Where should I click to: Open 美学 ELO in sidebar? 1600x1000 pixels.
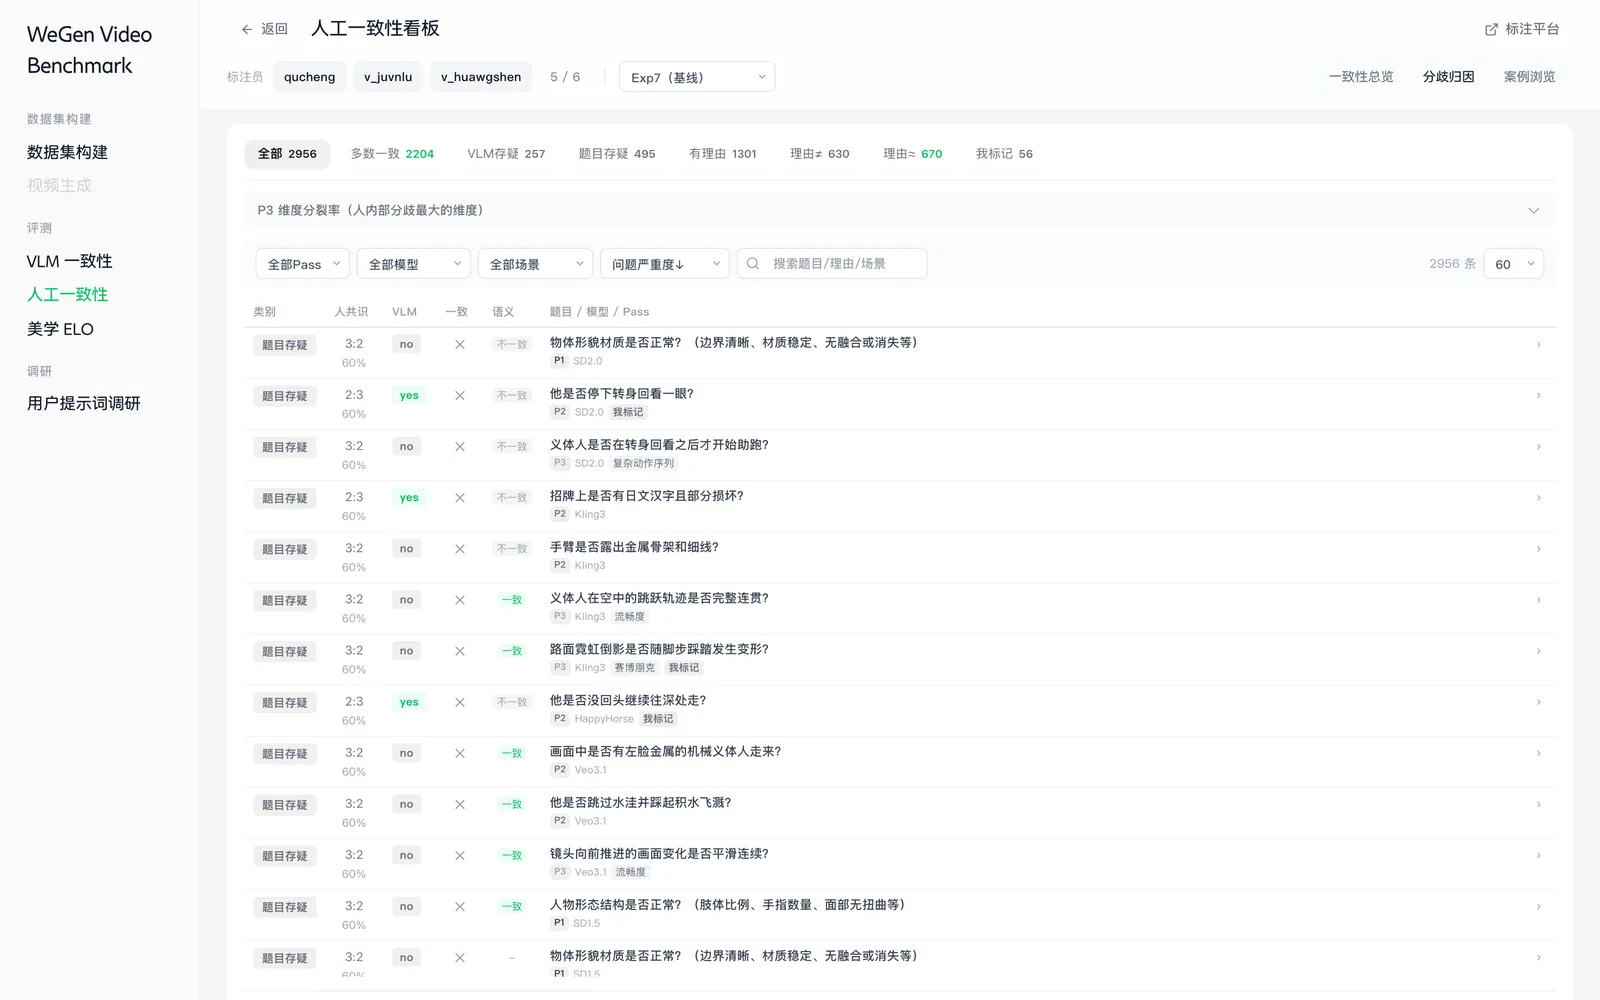click(x=60, y=329)
